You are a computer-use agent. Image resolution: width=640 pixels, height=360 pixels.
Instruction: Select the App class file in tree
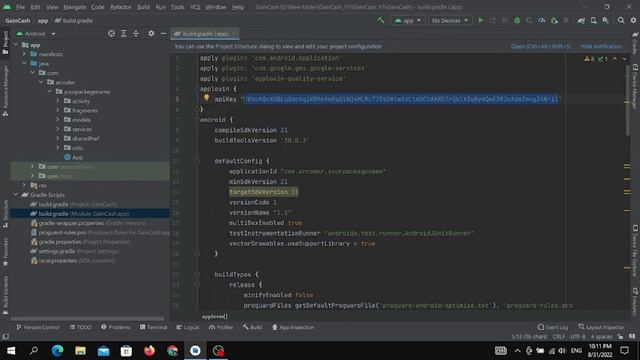tap(73, 157)
